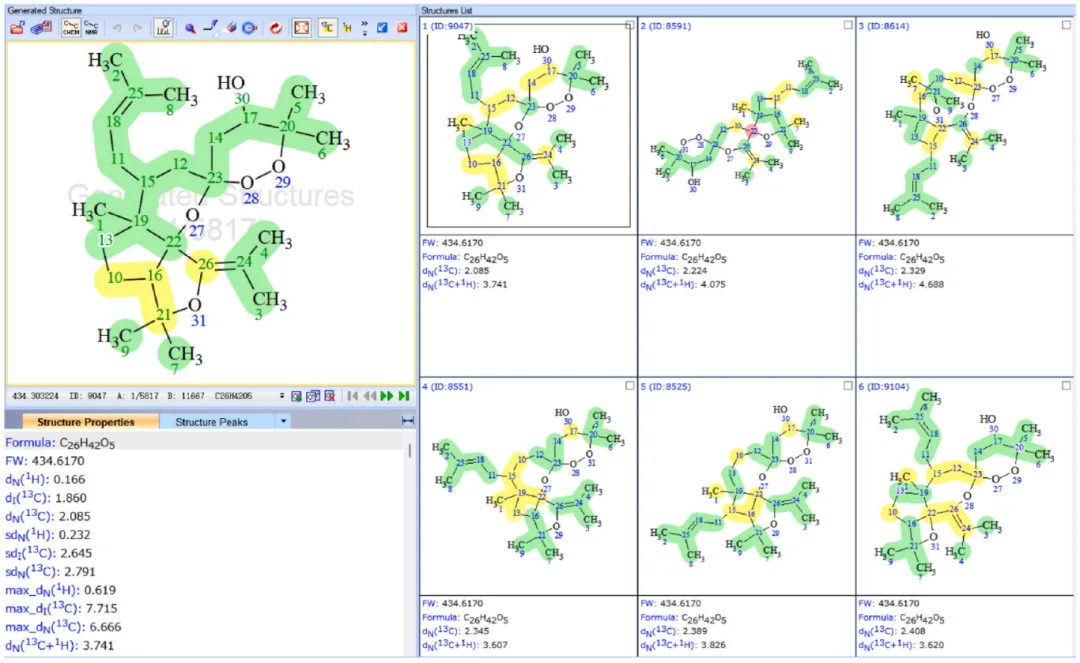Screen dimensions: 1080x663
Task: Open the status bar options dropdown arrow
Action: coord(282,396)
